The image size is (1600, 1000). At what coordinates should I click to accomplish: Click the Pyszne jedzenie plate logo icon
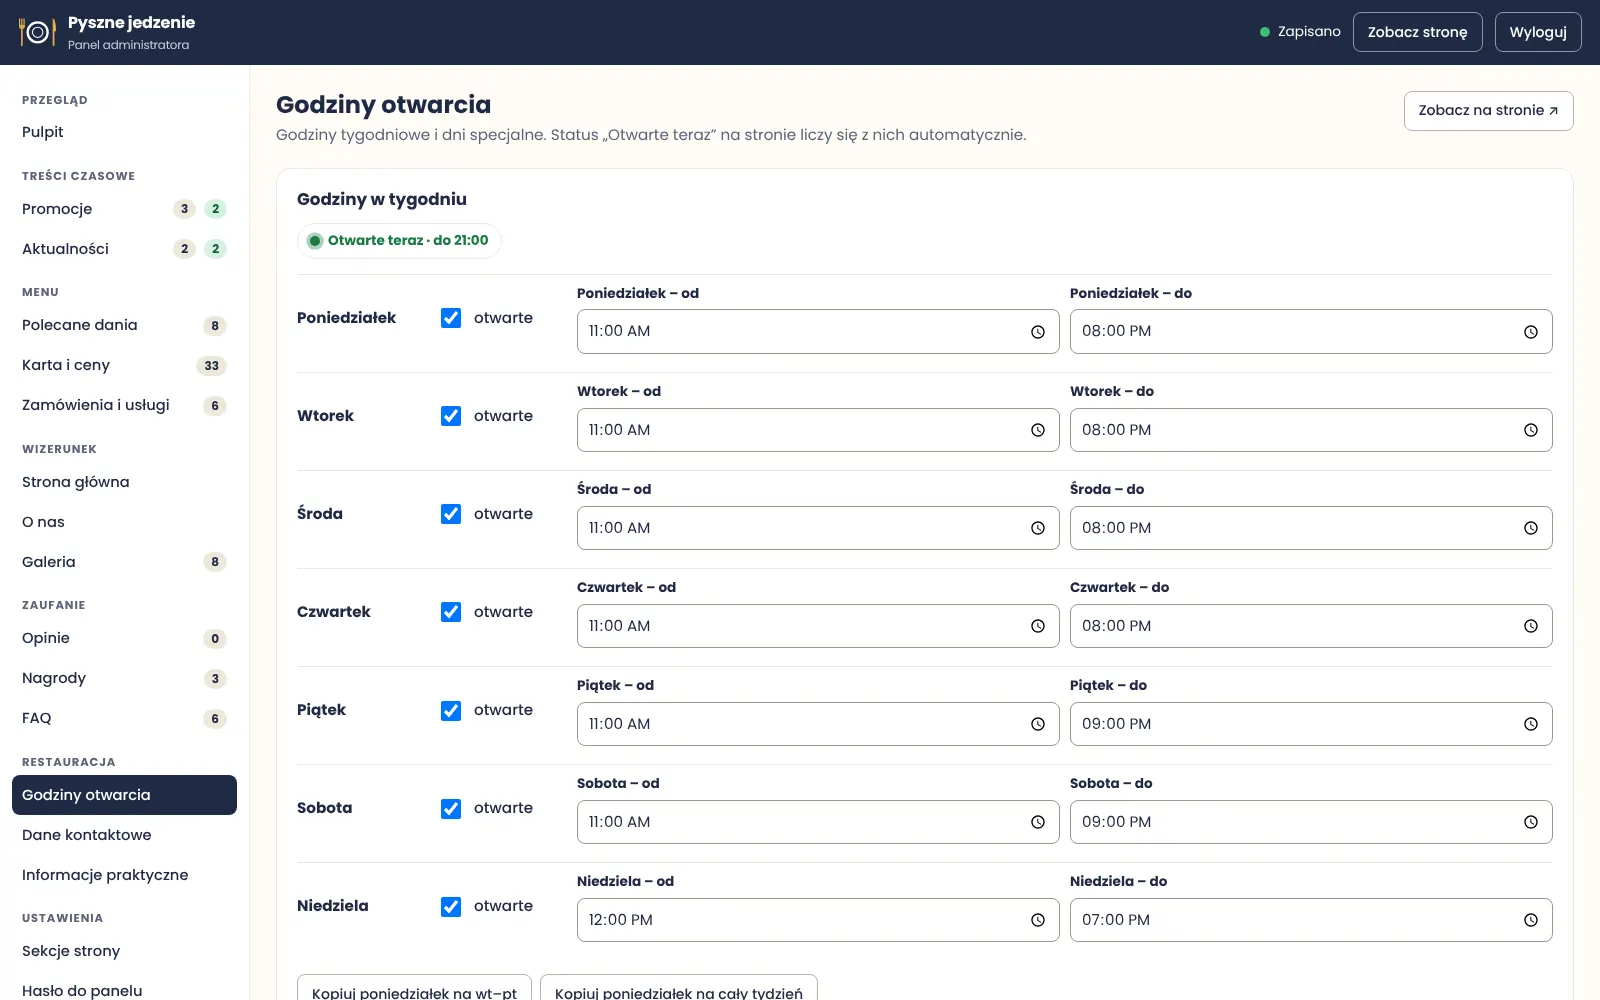click(x=37, y=32)
